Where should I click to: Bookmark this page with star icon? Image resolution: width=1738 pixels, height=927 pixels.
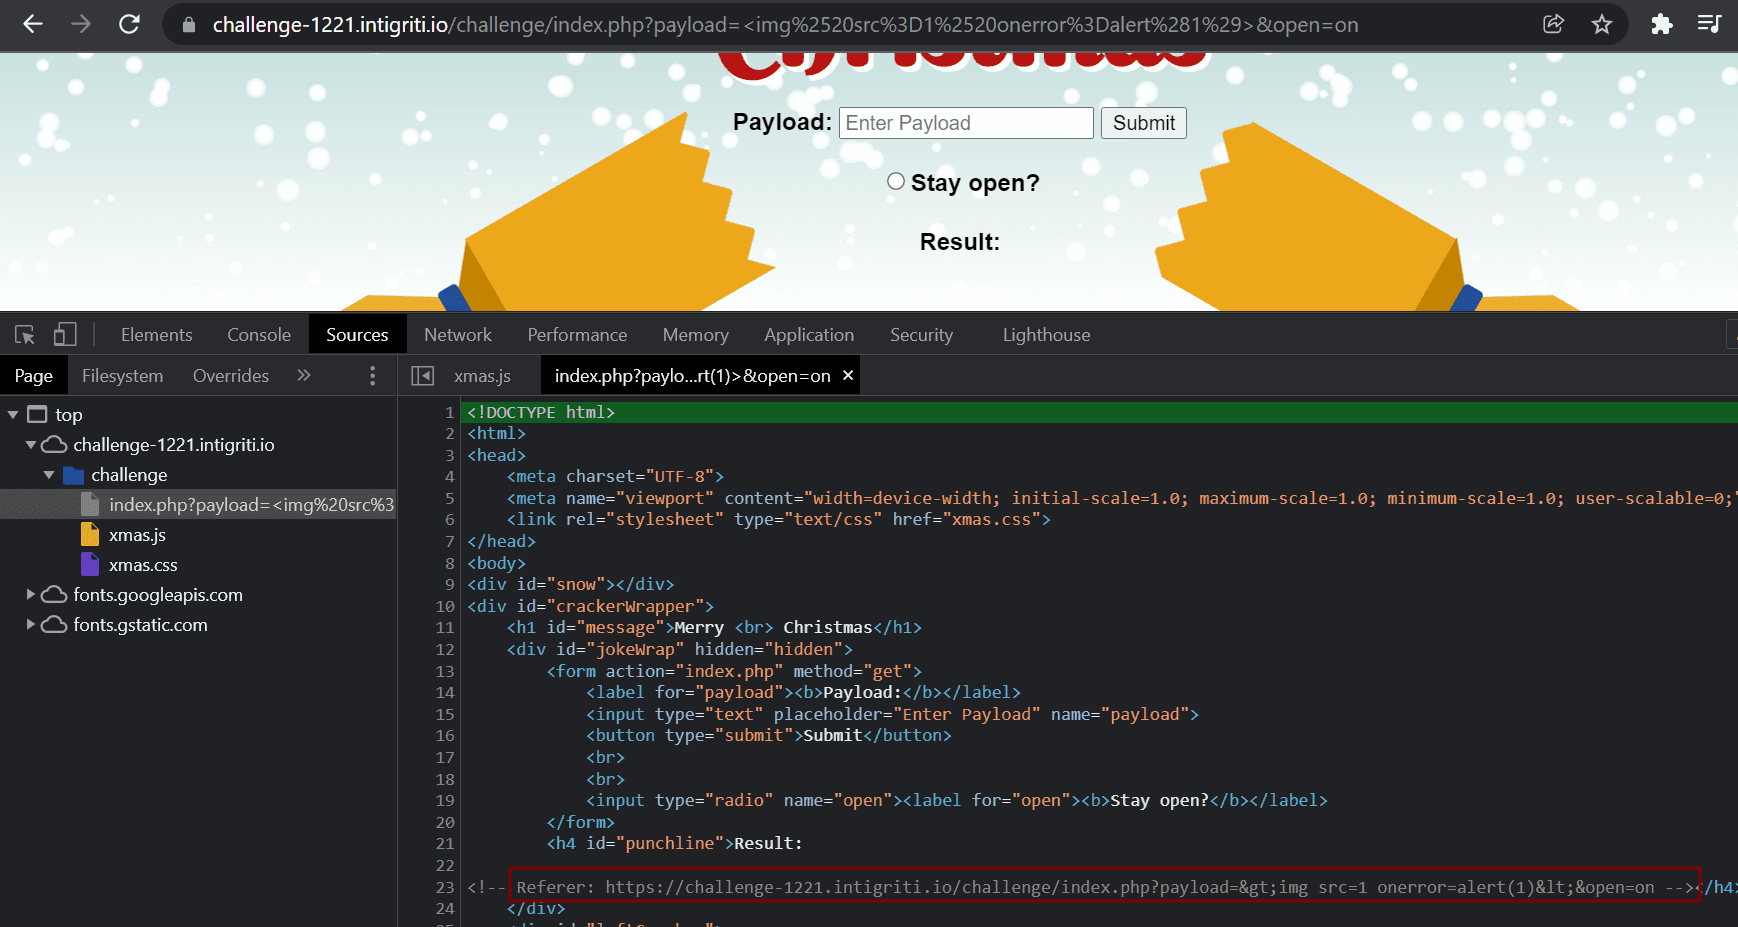(1602, 24)
